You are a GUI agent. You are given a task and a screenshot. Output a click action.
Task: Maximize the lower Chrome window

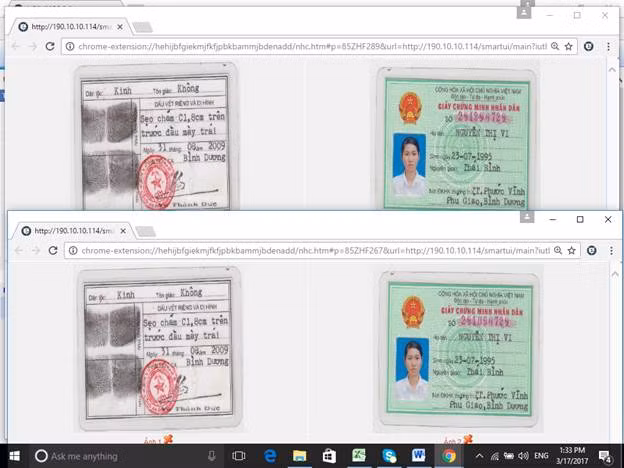580,219
